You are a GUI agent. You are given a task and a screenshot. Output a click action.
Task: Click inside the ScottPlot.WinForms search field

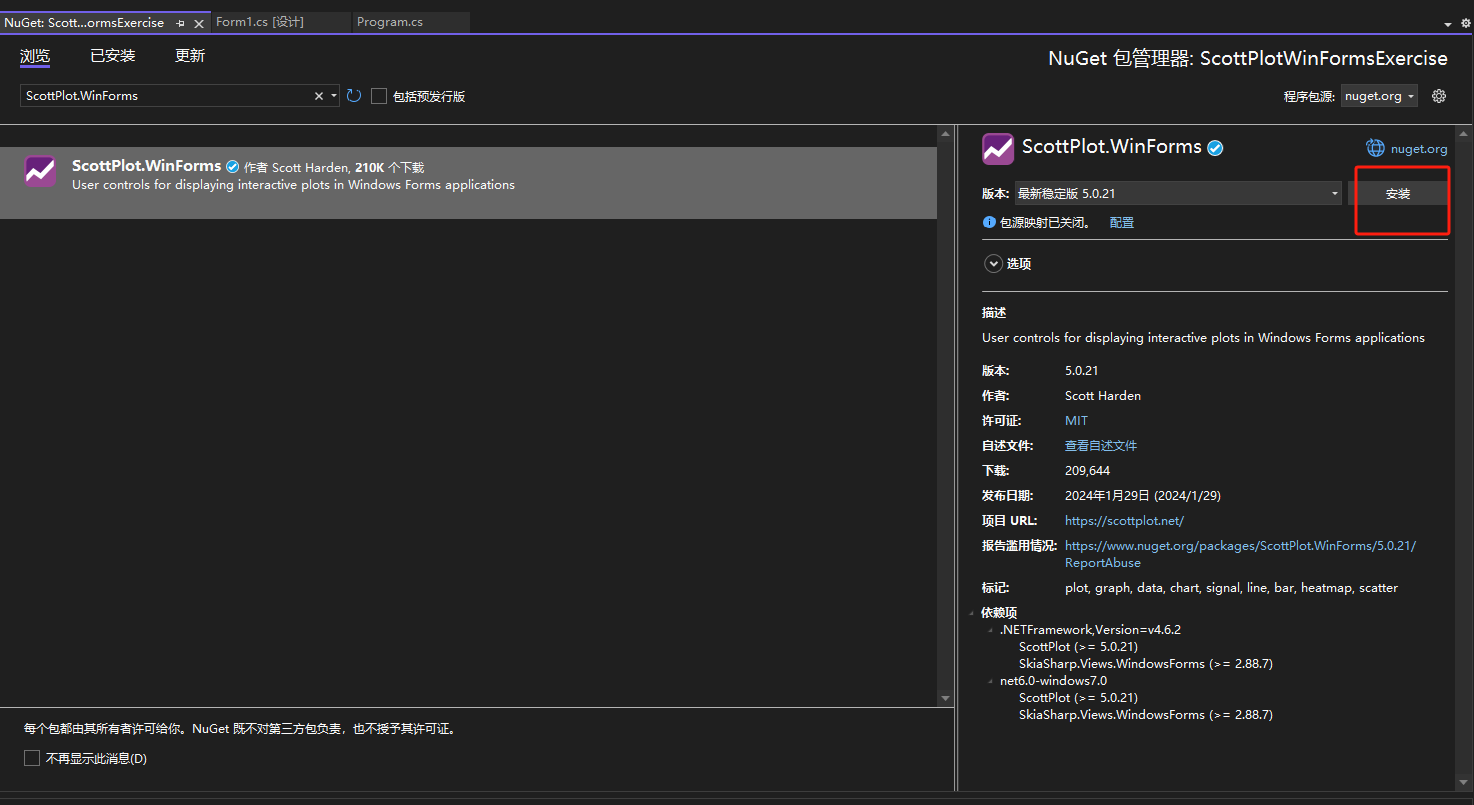165,96
